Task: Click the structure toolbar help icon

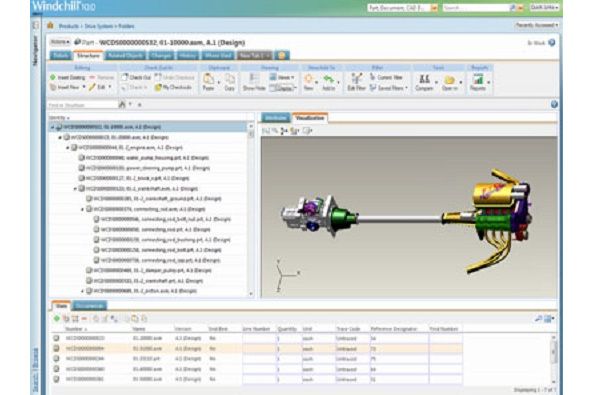Action: coord(554,104)
